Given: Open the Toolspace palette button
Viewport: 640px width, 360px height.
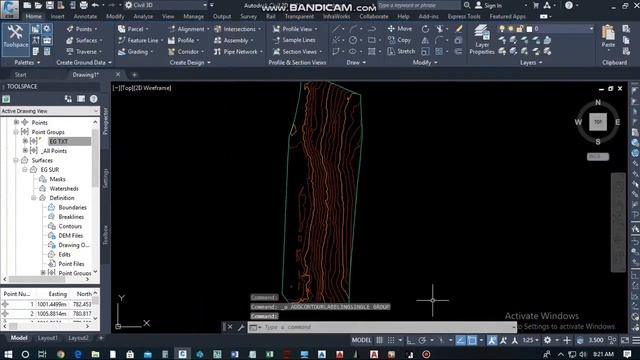Looking at the screenshot, I should tap(16, 40).
